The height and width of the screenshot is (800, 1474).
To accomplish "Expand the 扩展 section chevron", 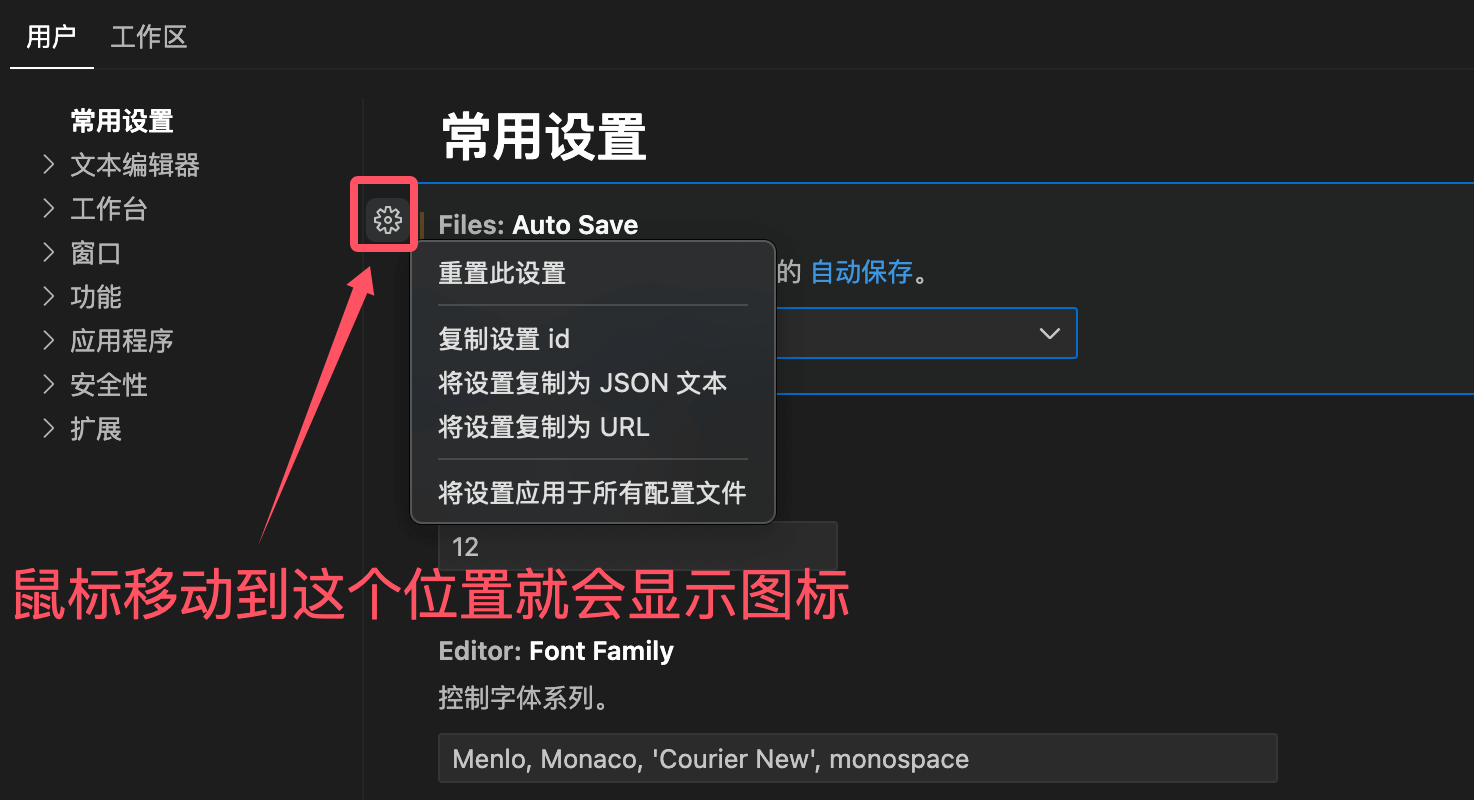I will click(48, 429).
